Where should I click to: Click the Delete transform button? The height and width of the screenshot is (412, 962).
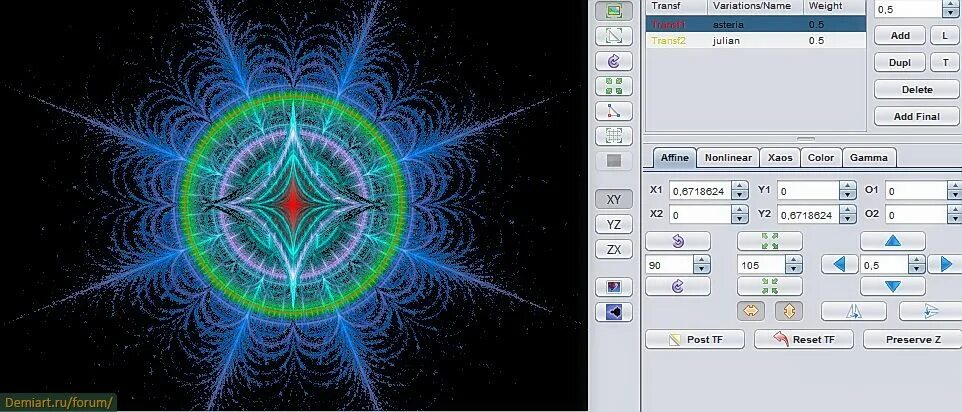[917, 90]
